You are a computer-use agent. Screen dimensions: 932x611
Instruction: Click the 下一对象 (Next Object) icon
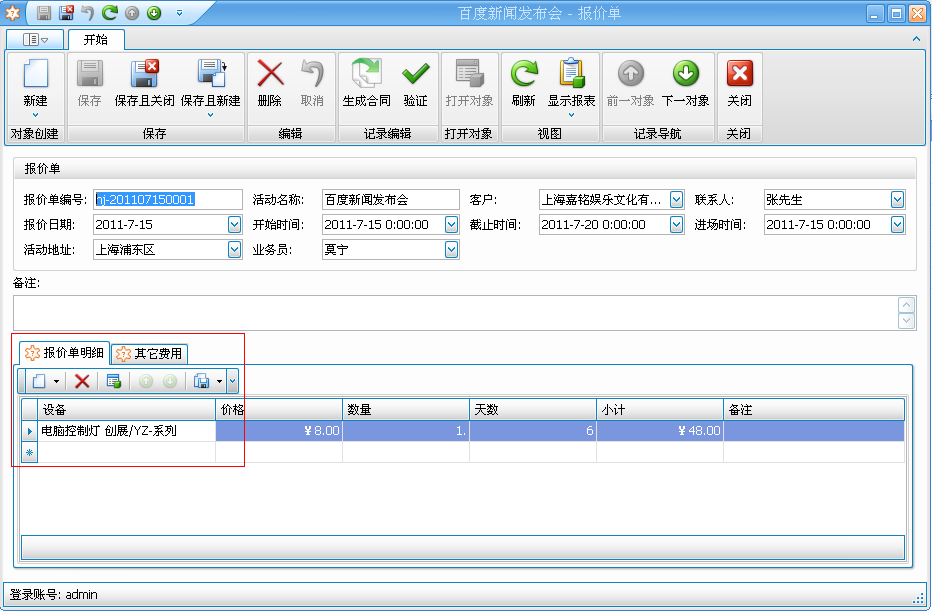pos(685,74)
